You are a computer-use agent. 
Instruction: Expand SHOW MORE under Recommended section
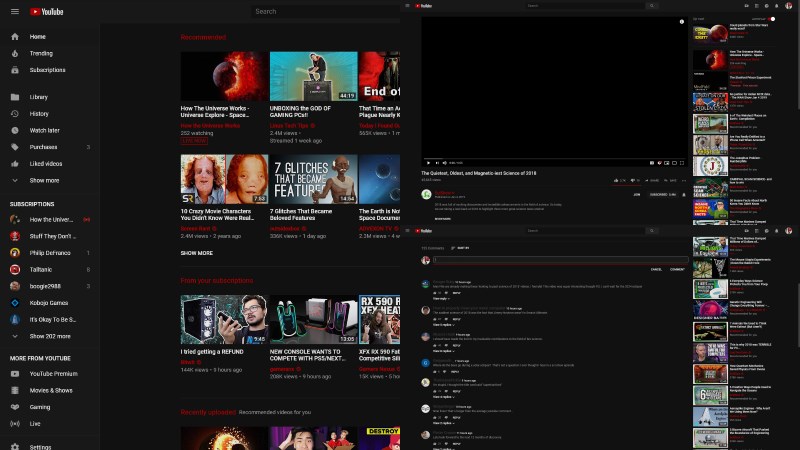point(196,253)
